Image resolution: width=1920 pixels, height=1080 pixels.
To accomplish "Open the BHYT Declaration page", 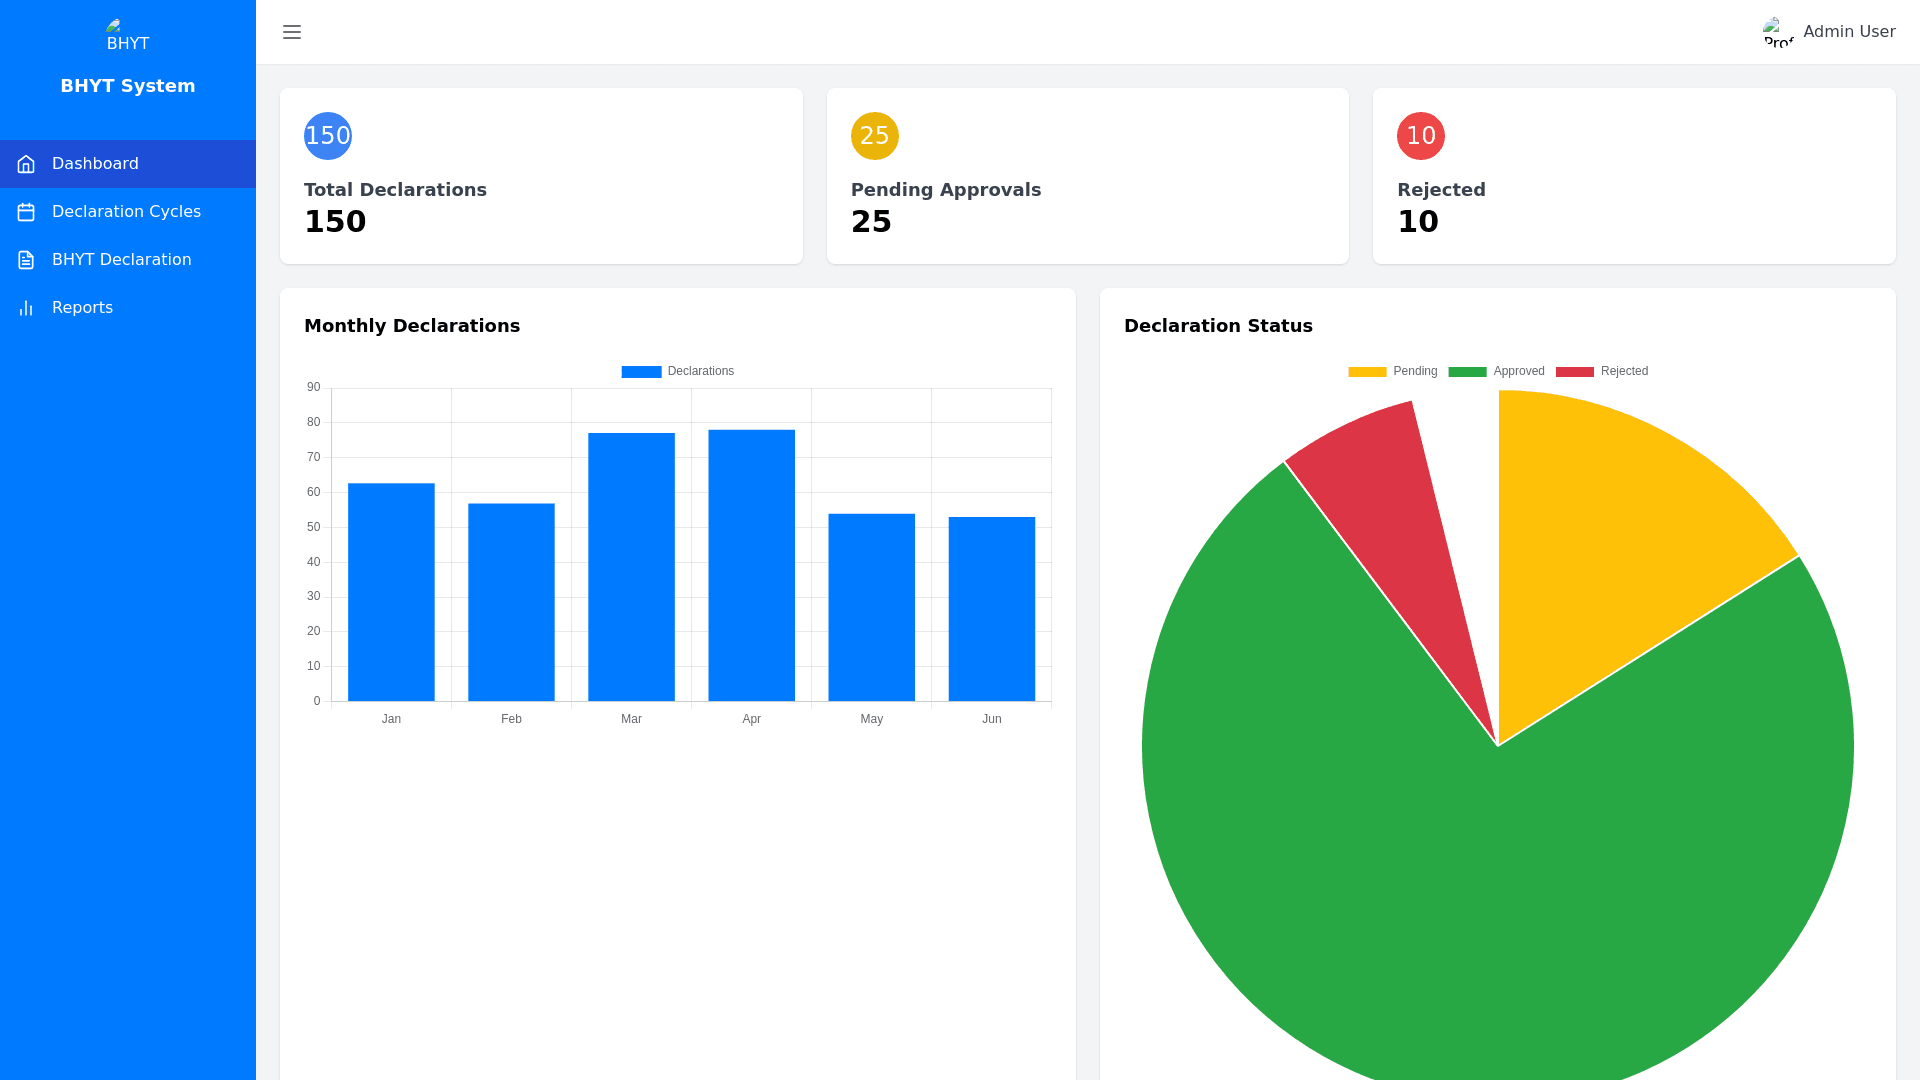I will pyautogui.click(x=121, y=260).
